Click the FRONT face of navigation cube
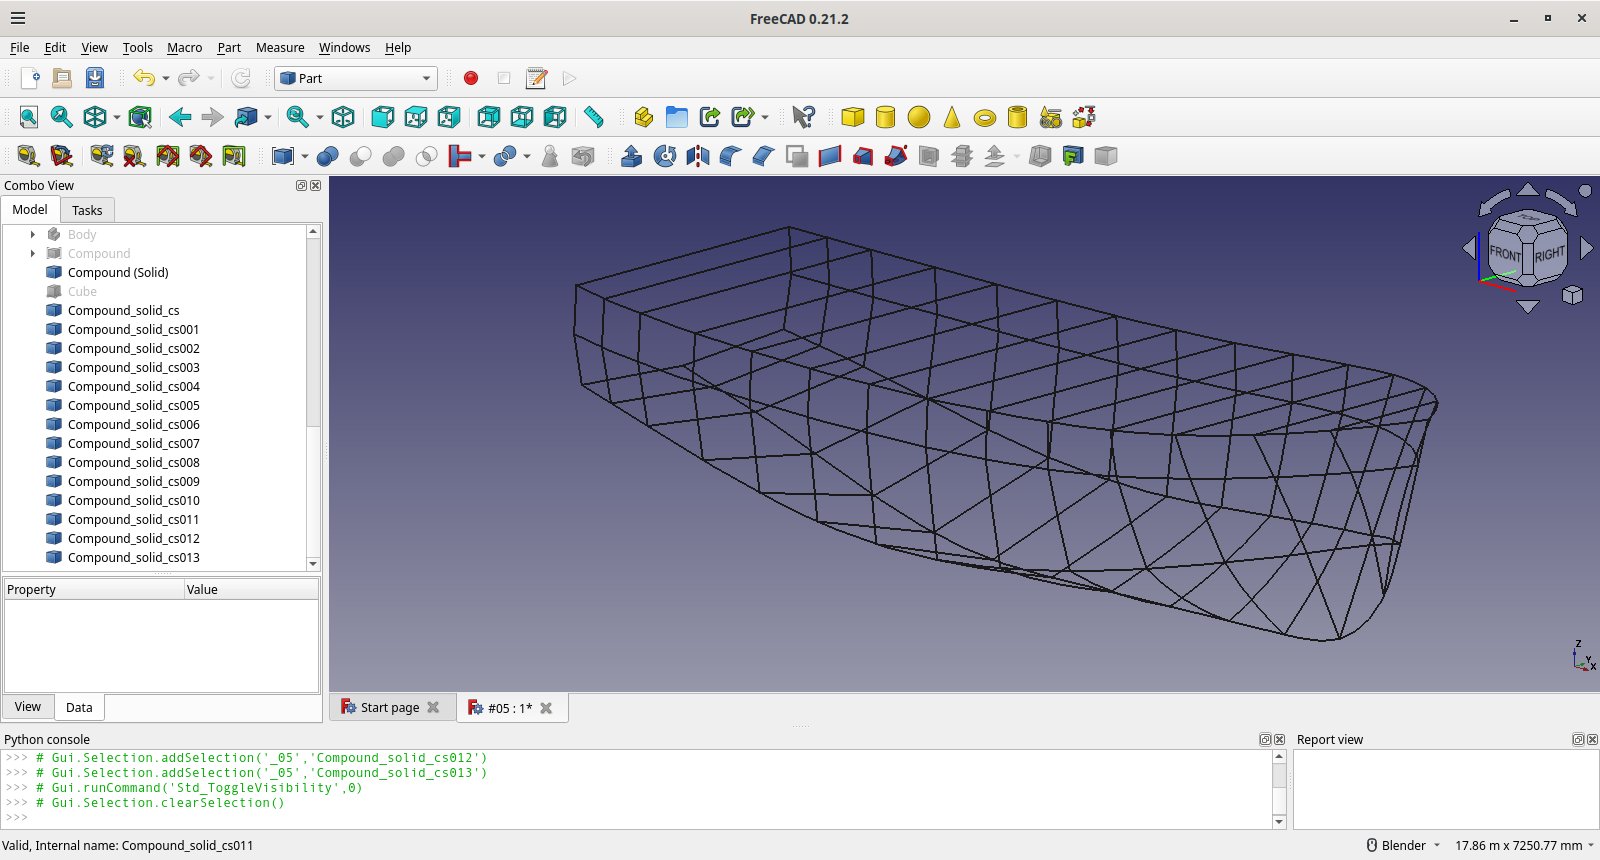Viewport: 1600px width, 860px height. (1504, 253)
